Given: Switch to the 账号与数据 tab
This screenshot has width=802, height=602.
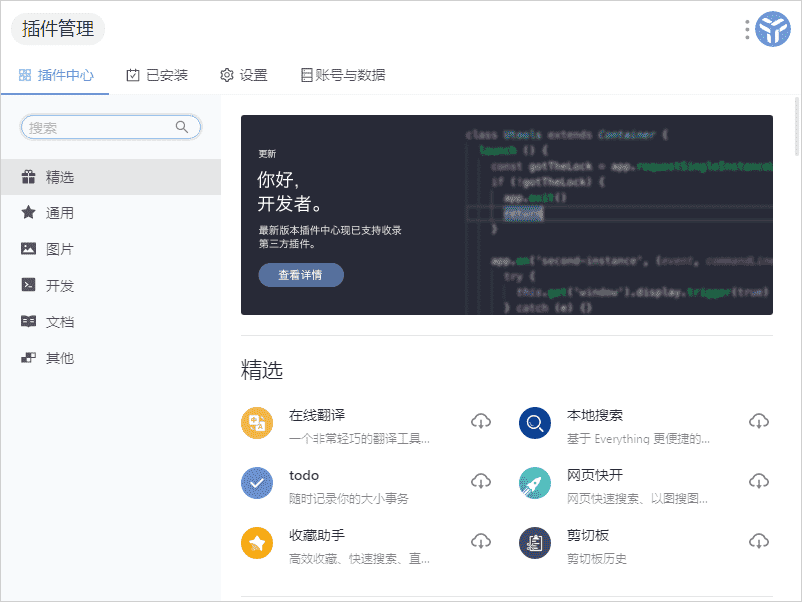Looking at the screenshot, I should pyautogui.click(x=343, y=74).
